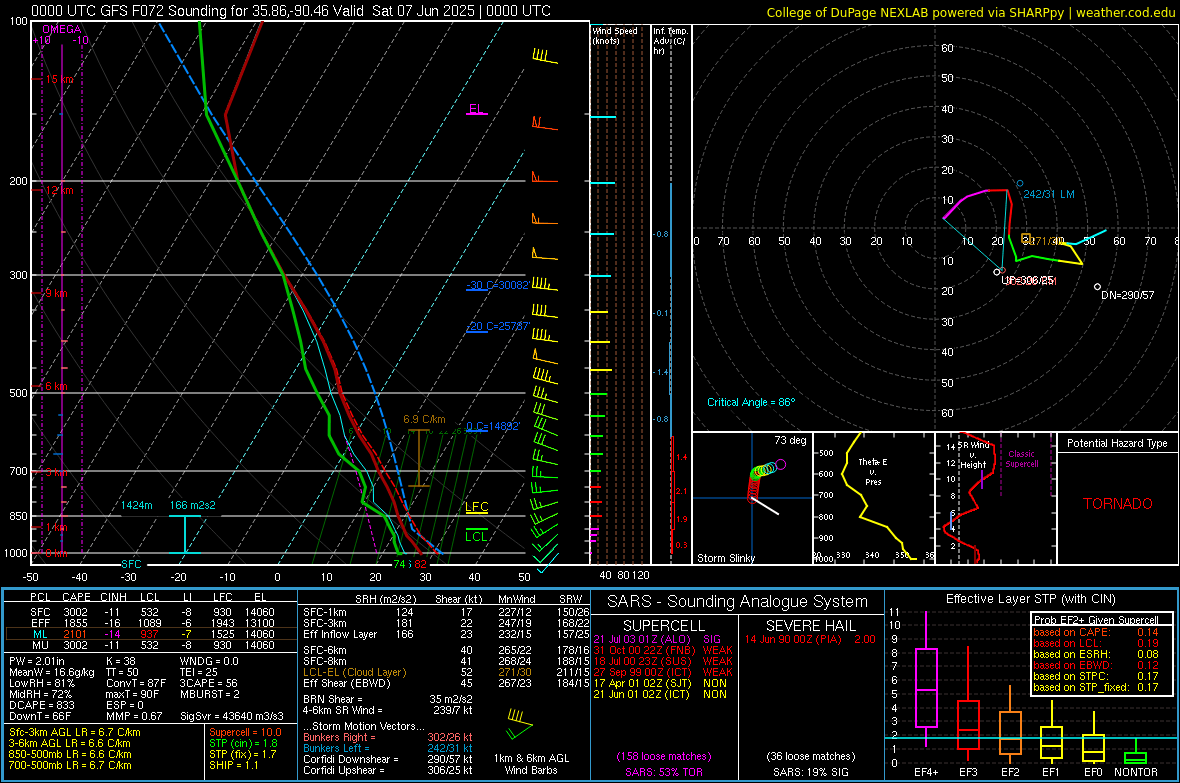This screenshot has height=783, width=1180.
Task: Click the '166 m2s2' label on the skew-T
Action: (193, 505)
